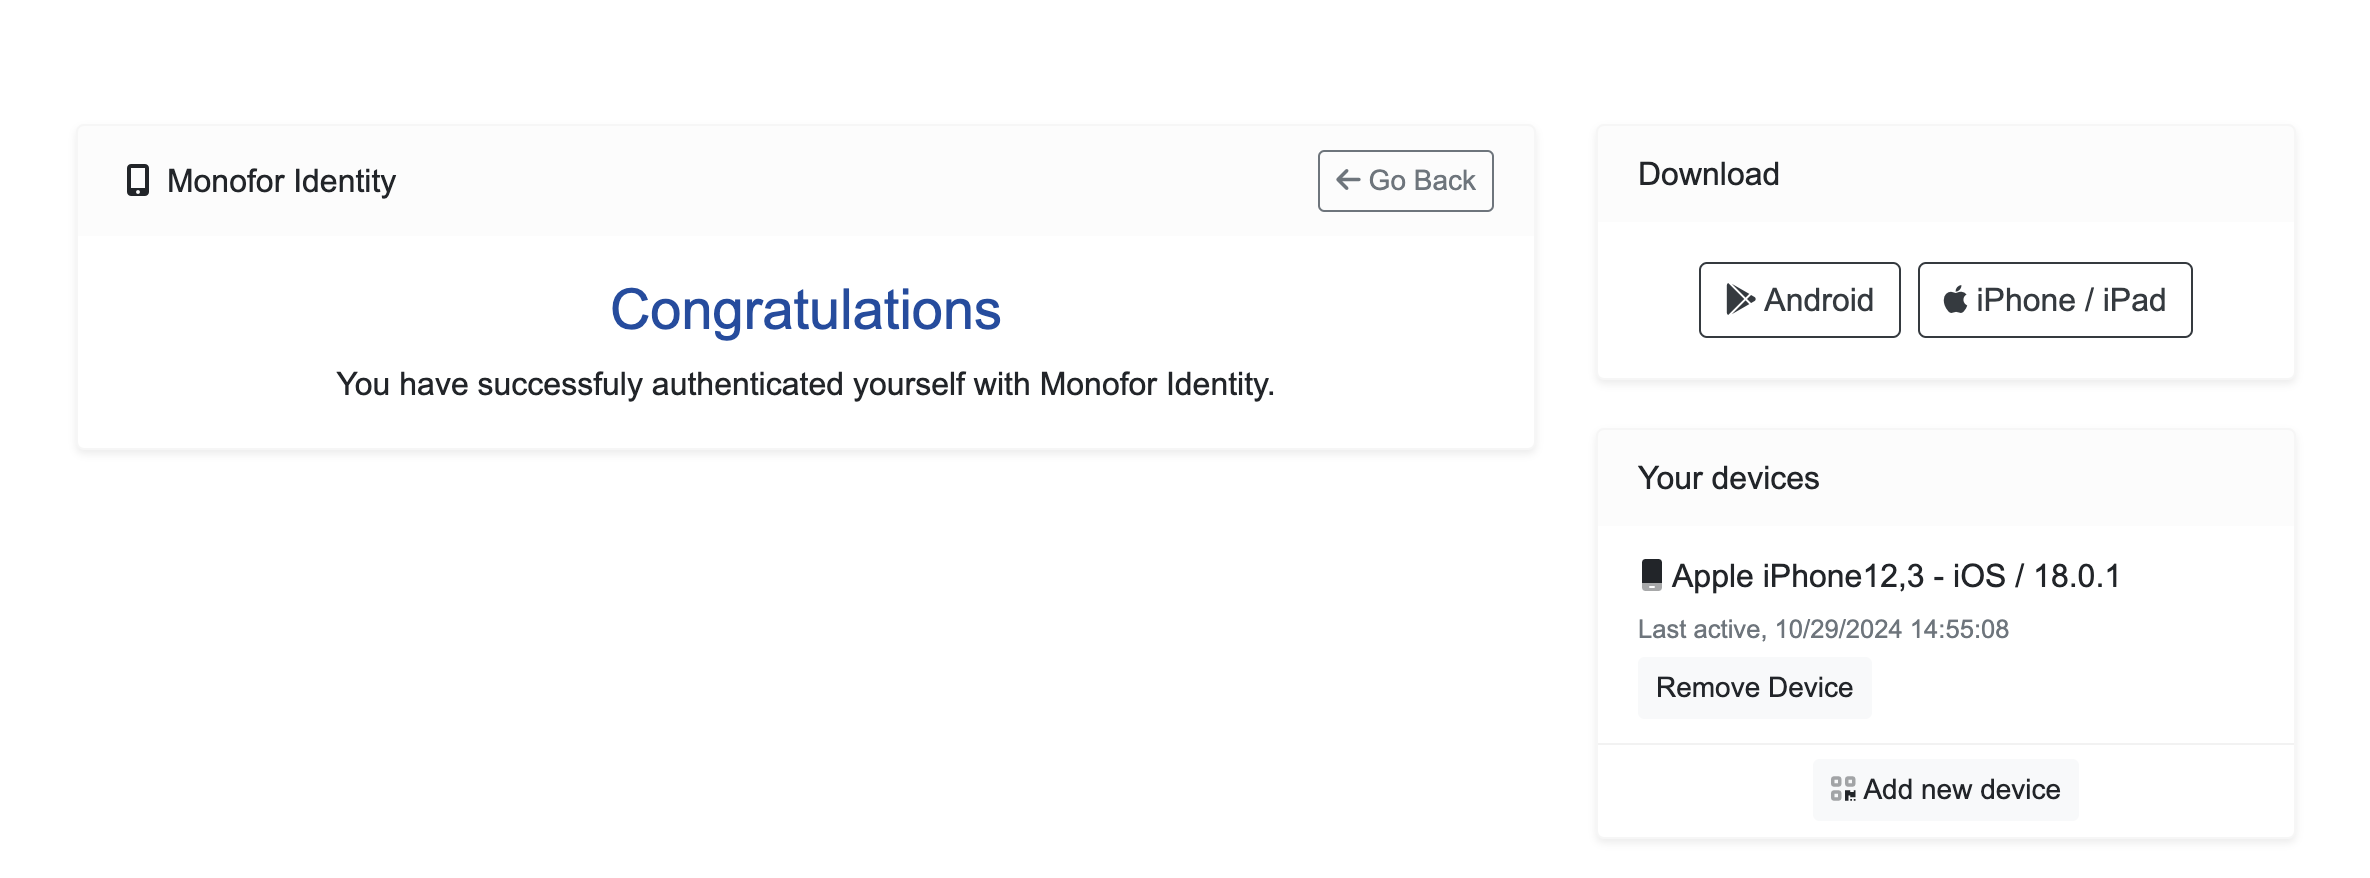Image resolution: width=2370 pixels, height=878 pixels.
Task: Click the Last active timestamp text
Action: pos(1823,629)
